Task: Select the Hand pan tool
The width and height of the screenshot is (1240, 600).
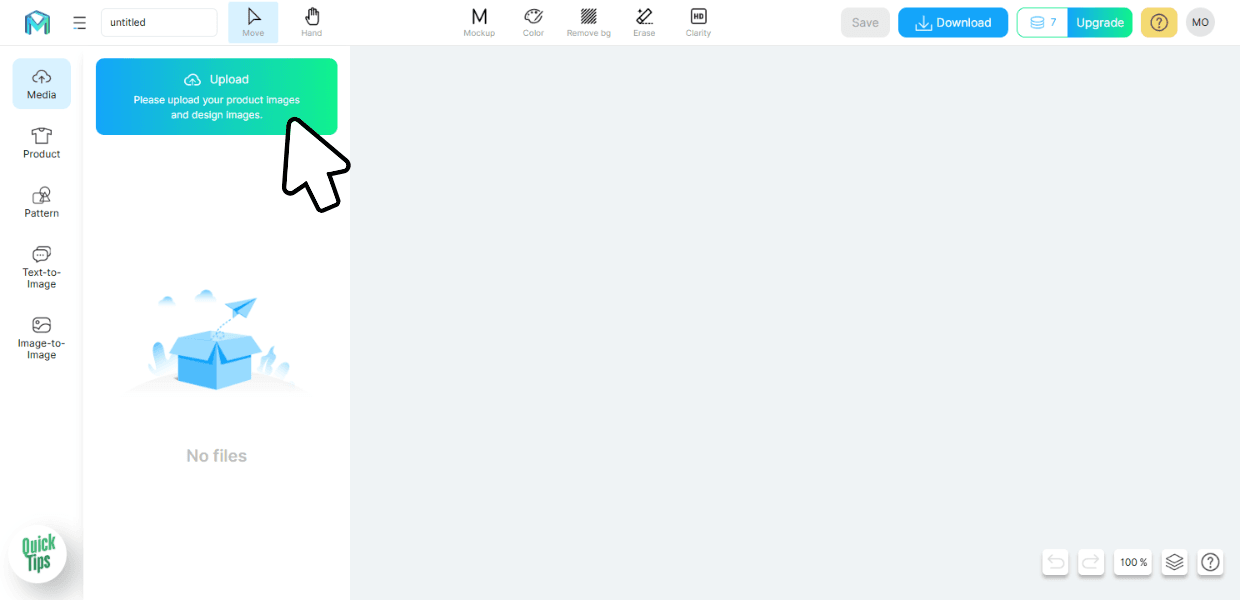Action: click(x=312, y=22)
